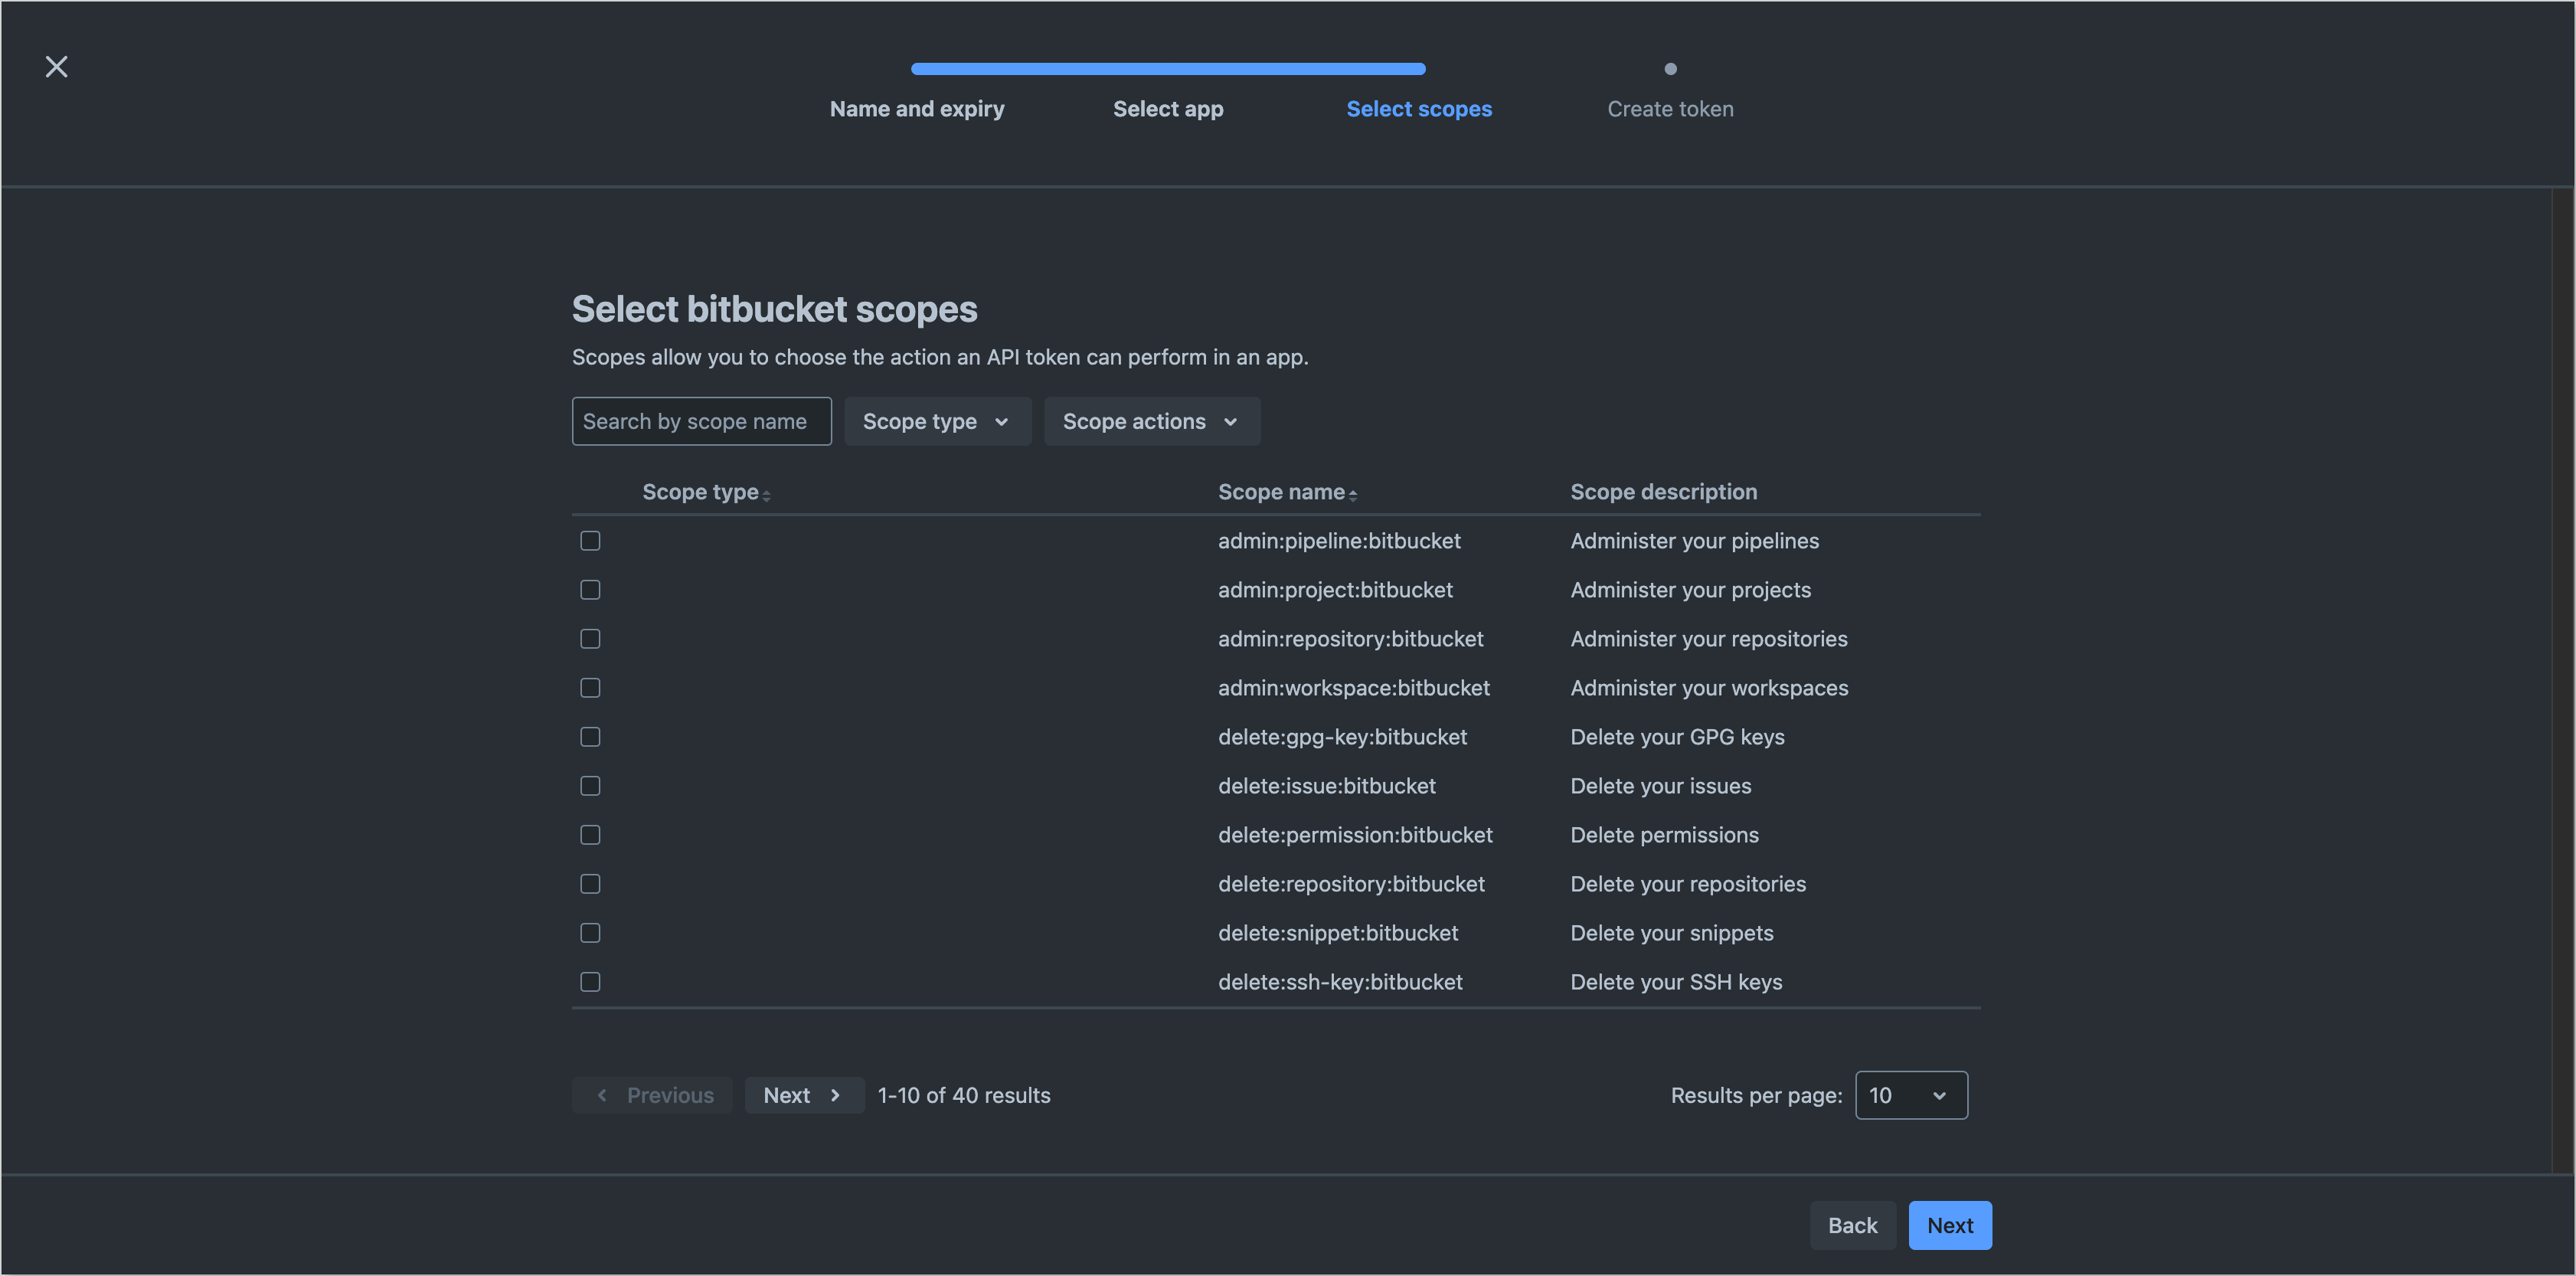Check the admin:pipeline:bitbucket scope checkbox
Screen dimensions: 2576x1276
[590, 541]
